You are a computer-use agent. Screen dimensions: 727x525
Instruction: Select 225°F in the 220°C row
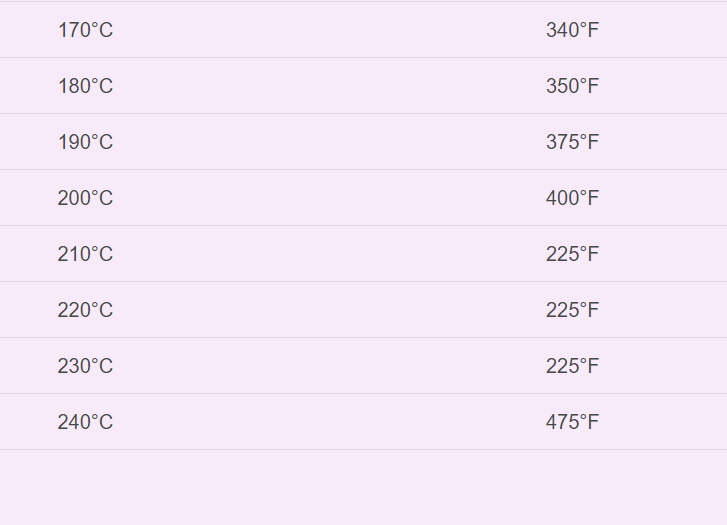pyautogui.click(x=572, y=310)
